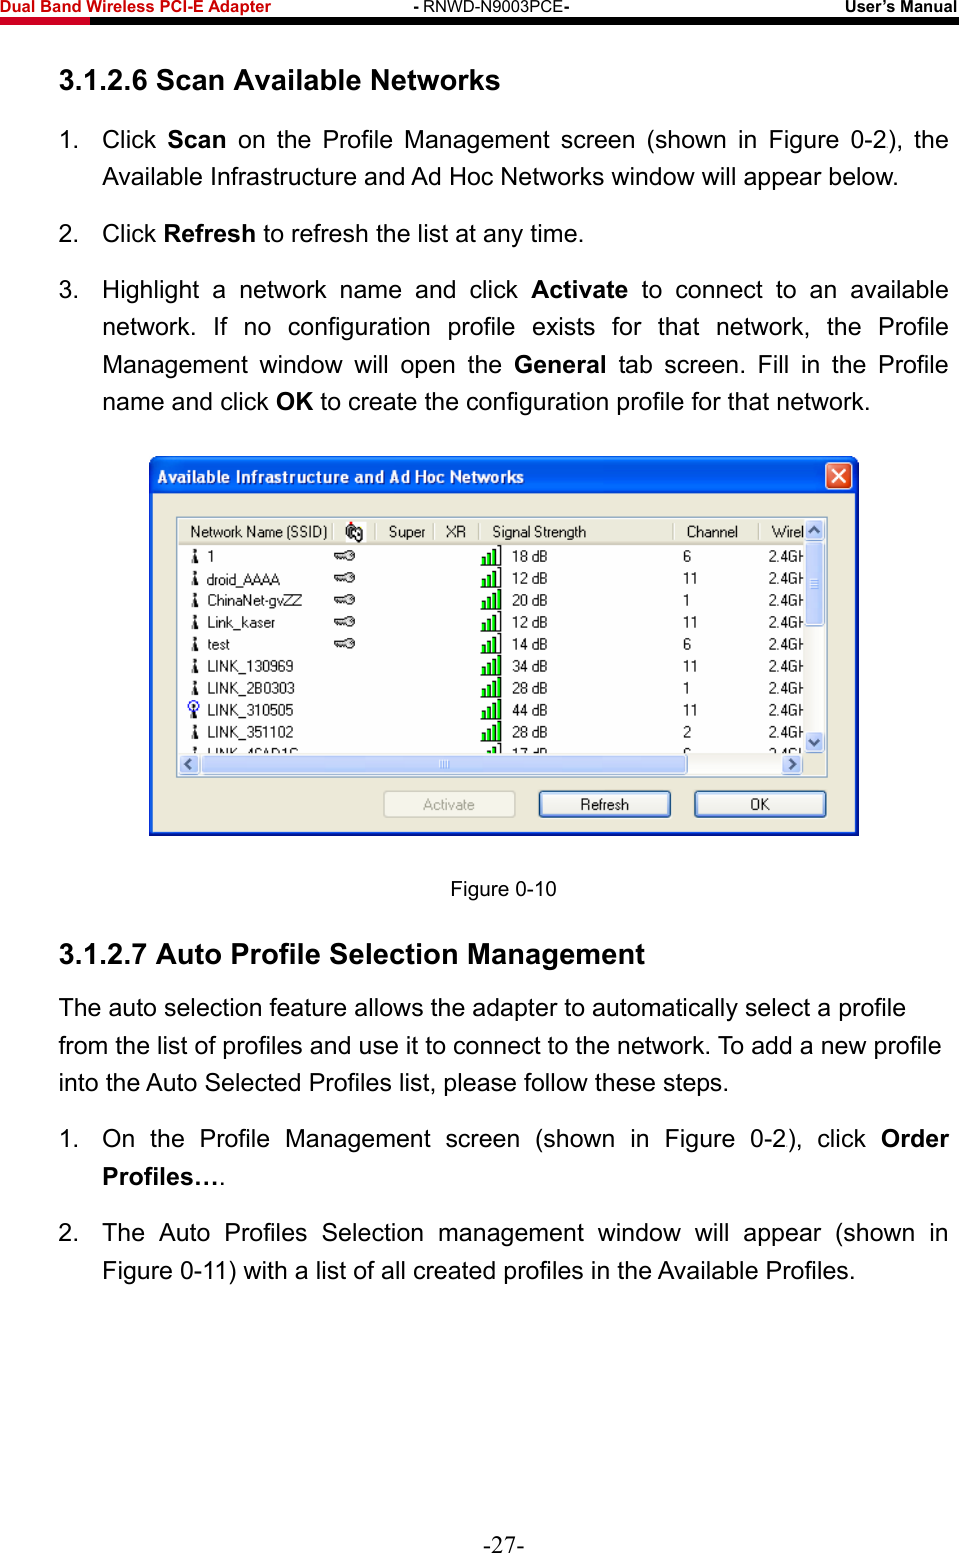Select the LINK_351102 network

(250, 732)
